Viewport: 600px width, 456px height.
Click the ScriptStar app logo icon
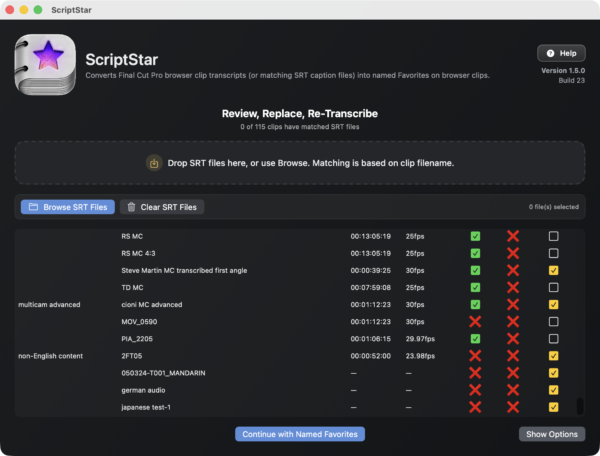45,64
